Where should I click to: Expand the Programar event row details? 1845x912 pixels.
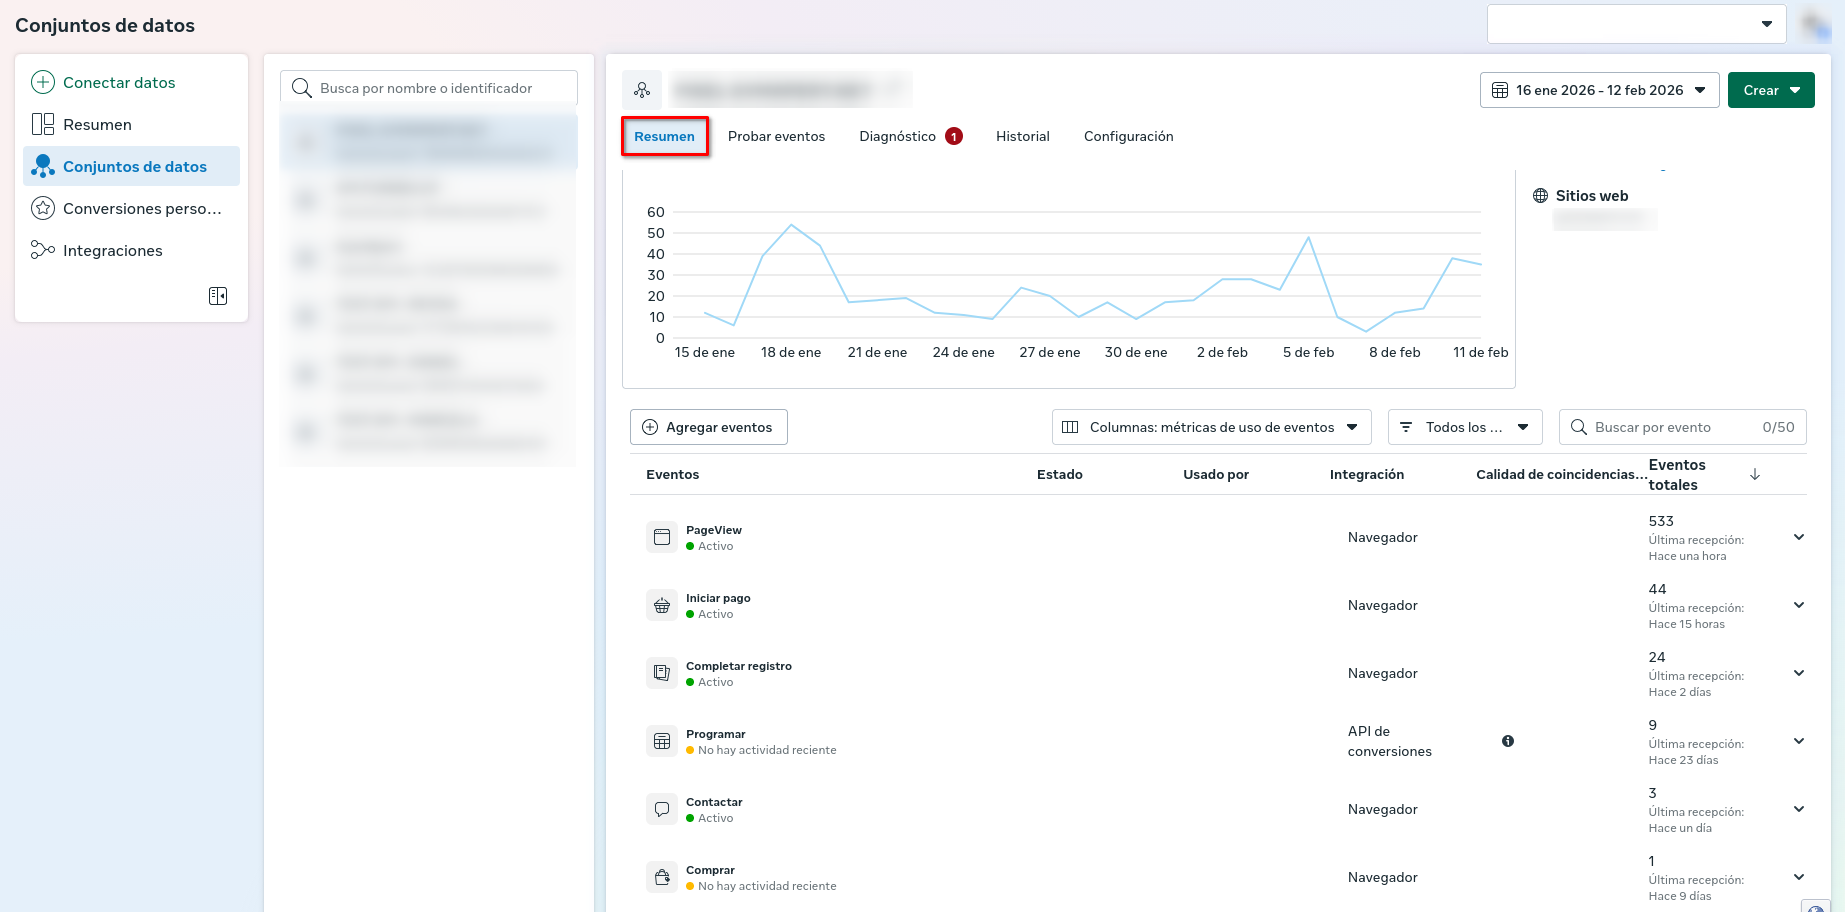point(1799,742)
